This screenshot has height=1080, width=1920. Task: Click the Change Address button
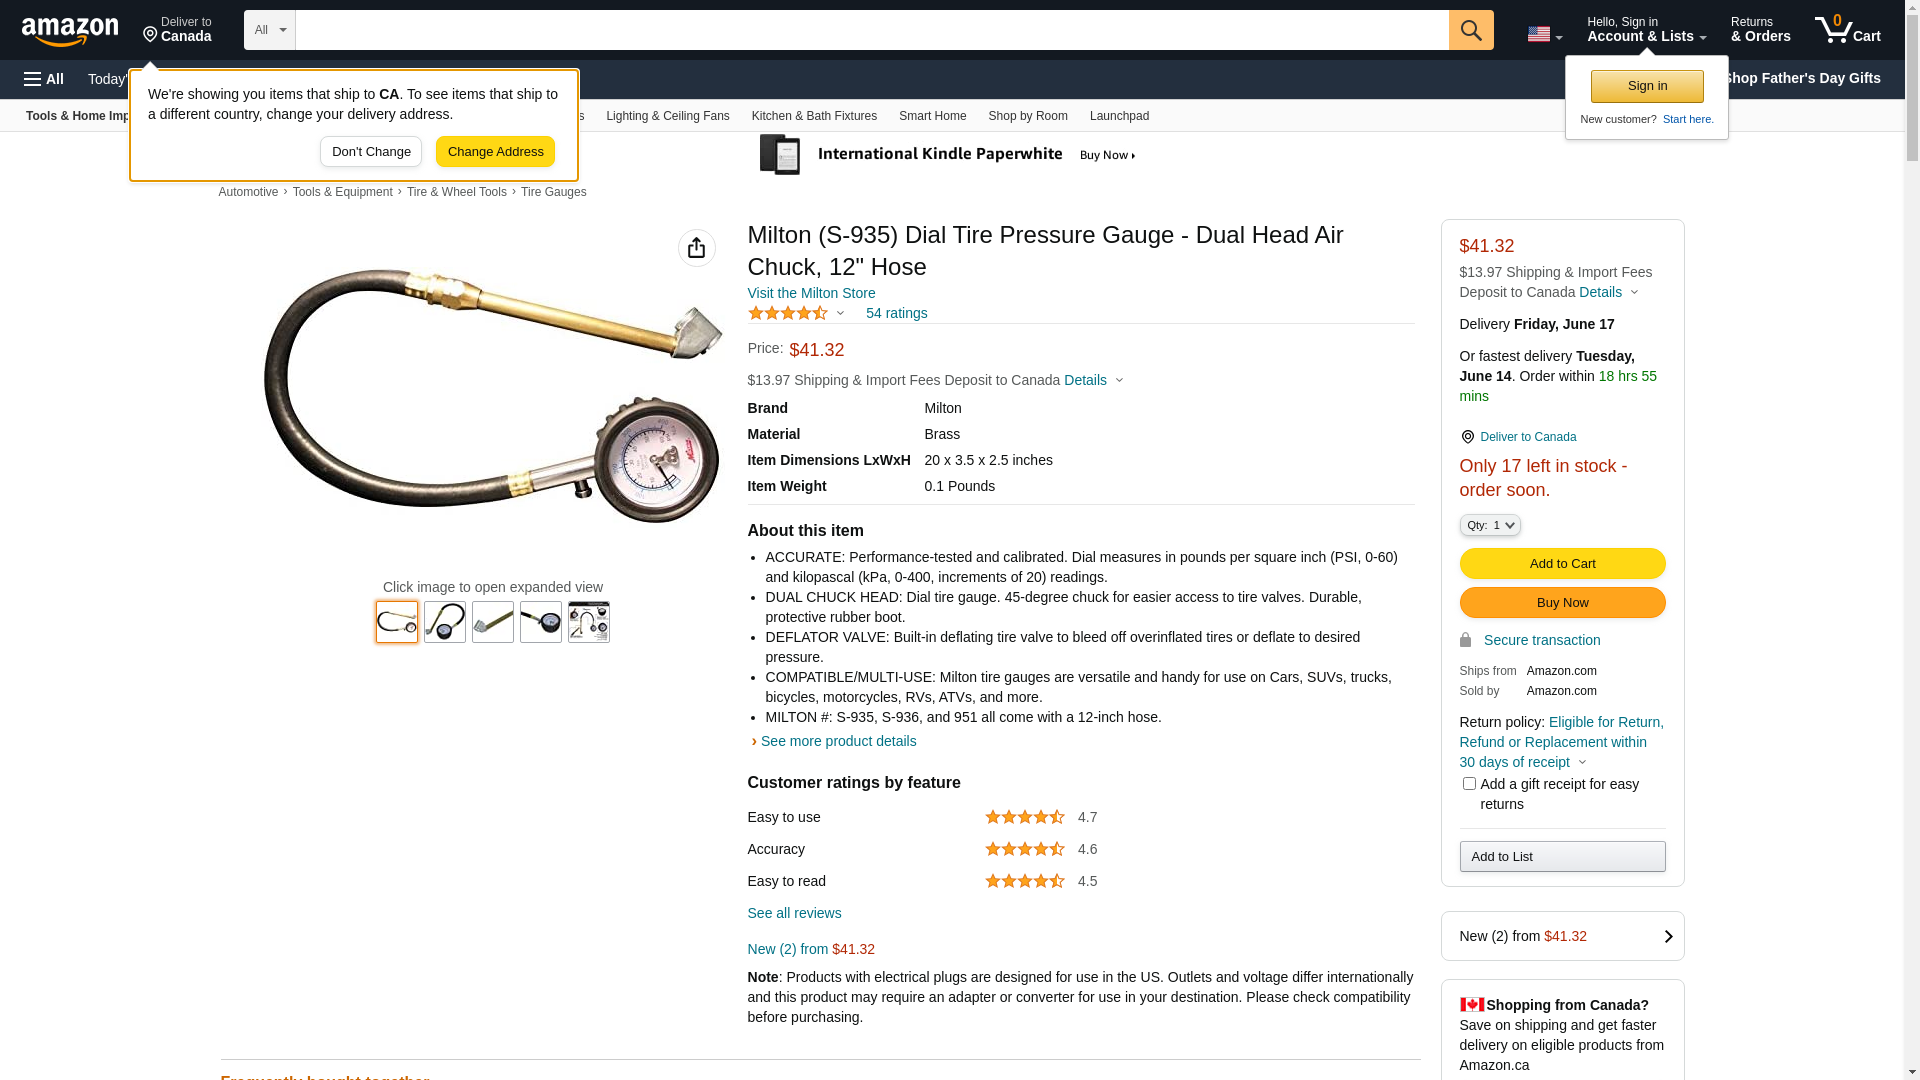pyautogui.click(x=495, y=152)
